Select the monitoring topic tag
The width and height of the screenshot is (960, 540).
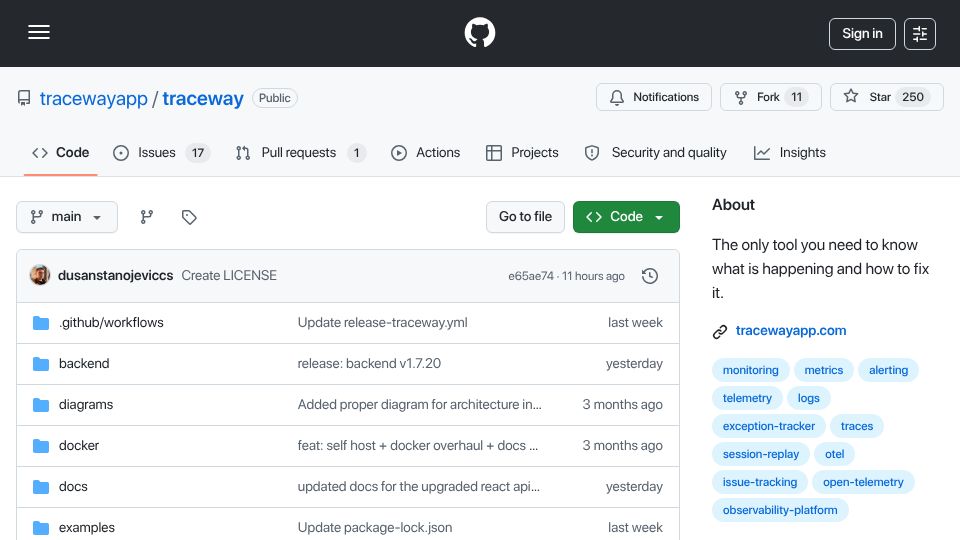tap(751, 370)
